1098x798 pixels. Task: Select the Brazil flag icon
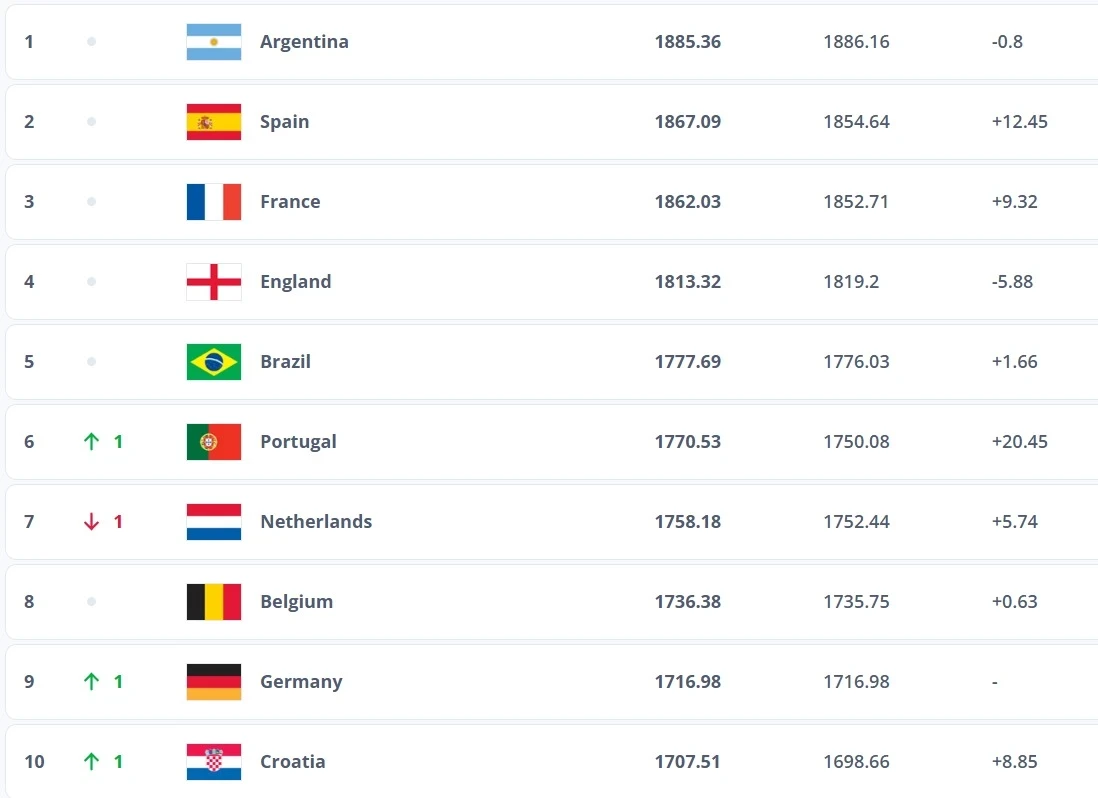point(214,362)
